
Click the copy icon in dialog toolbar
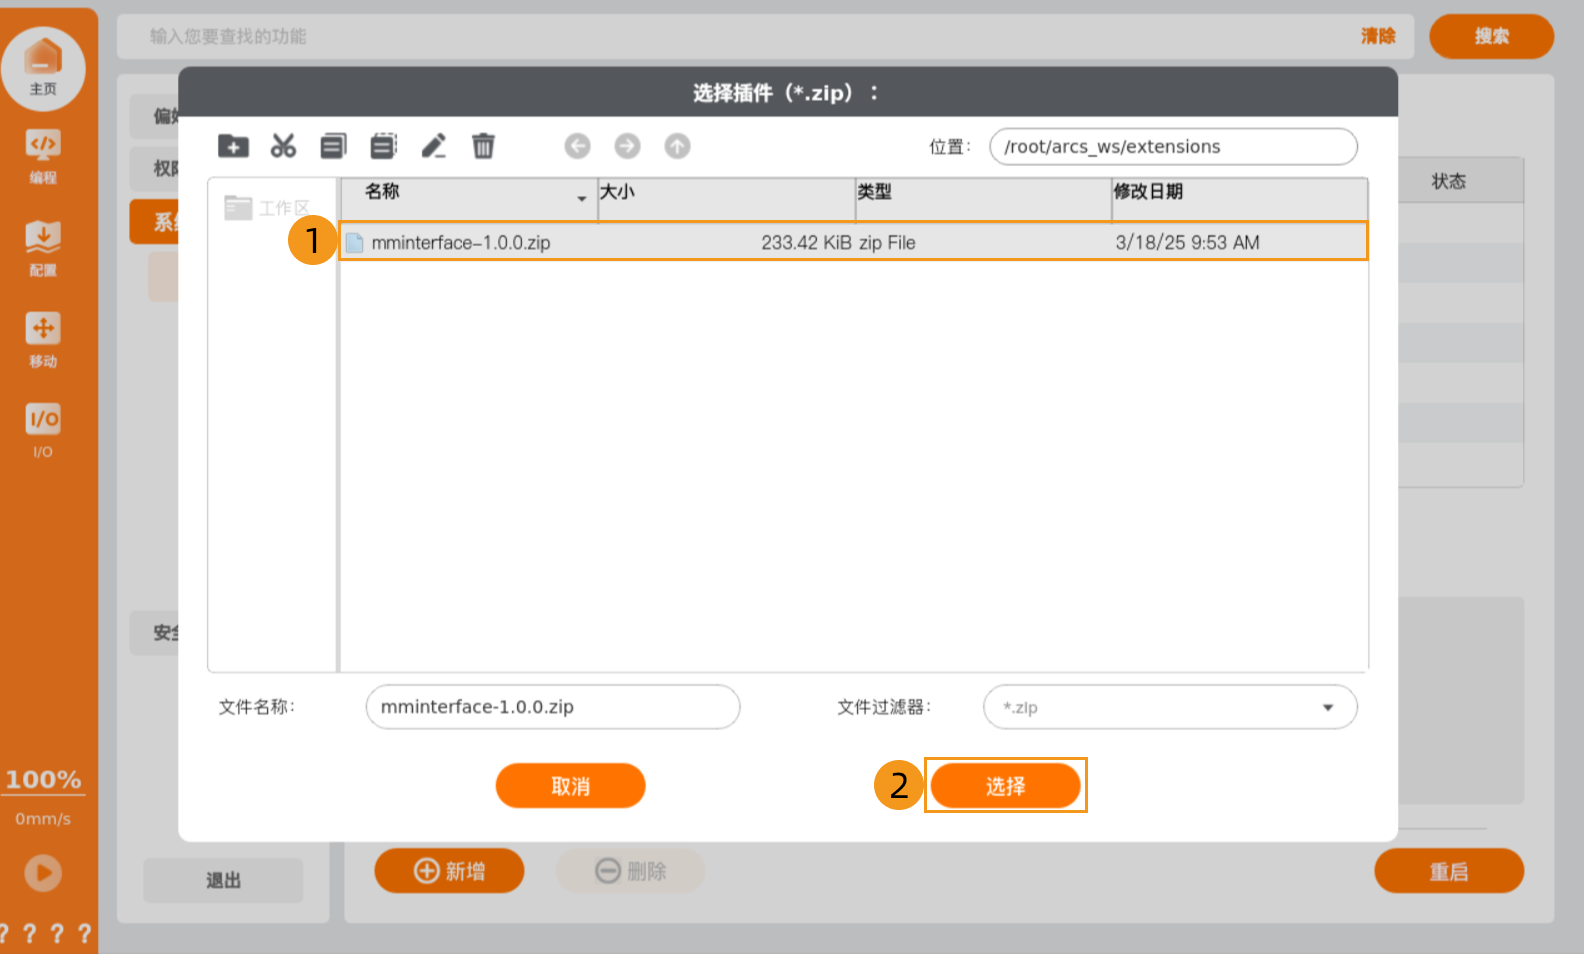[x=333, y=146]
